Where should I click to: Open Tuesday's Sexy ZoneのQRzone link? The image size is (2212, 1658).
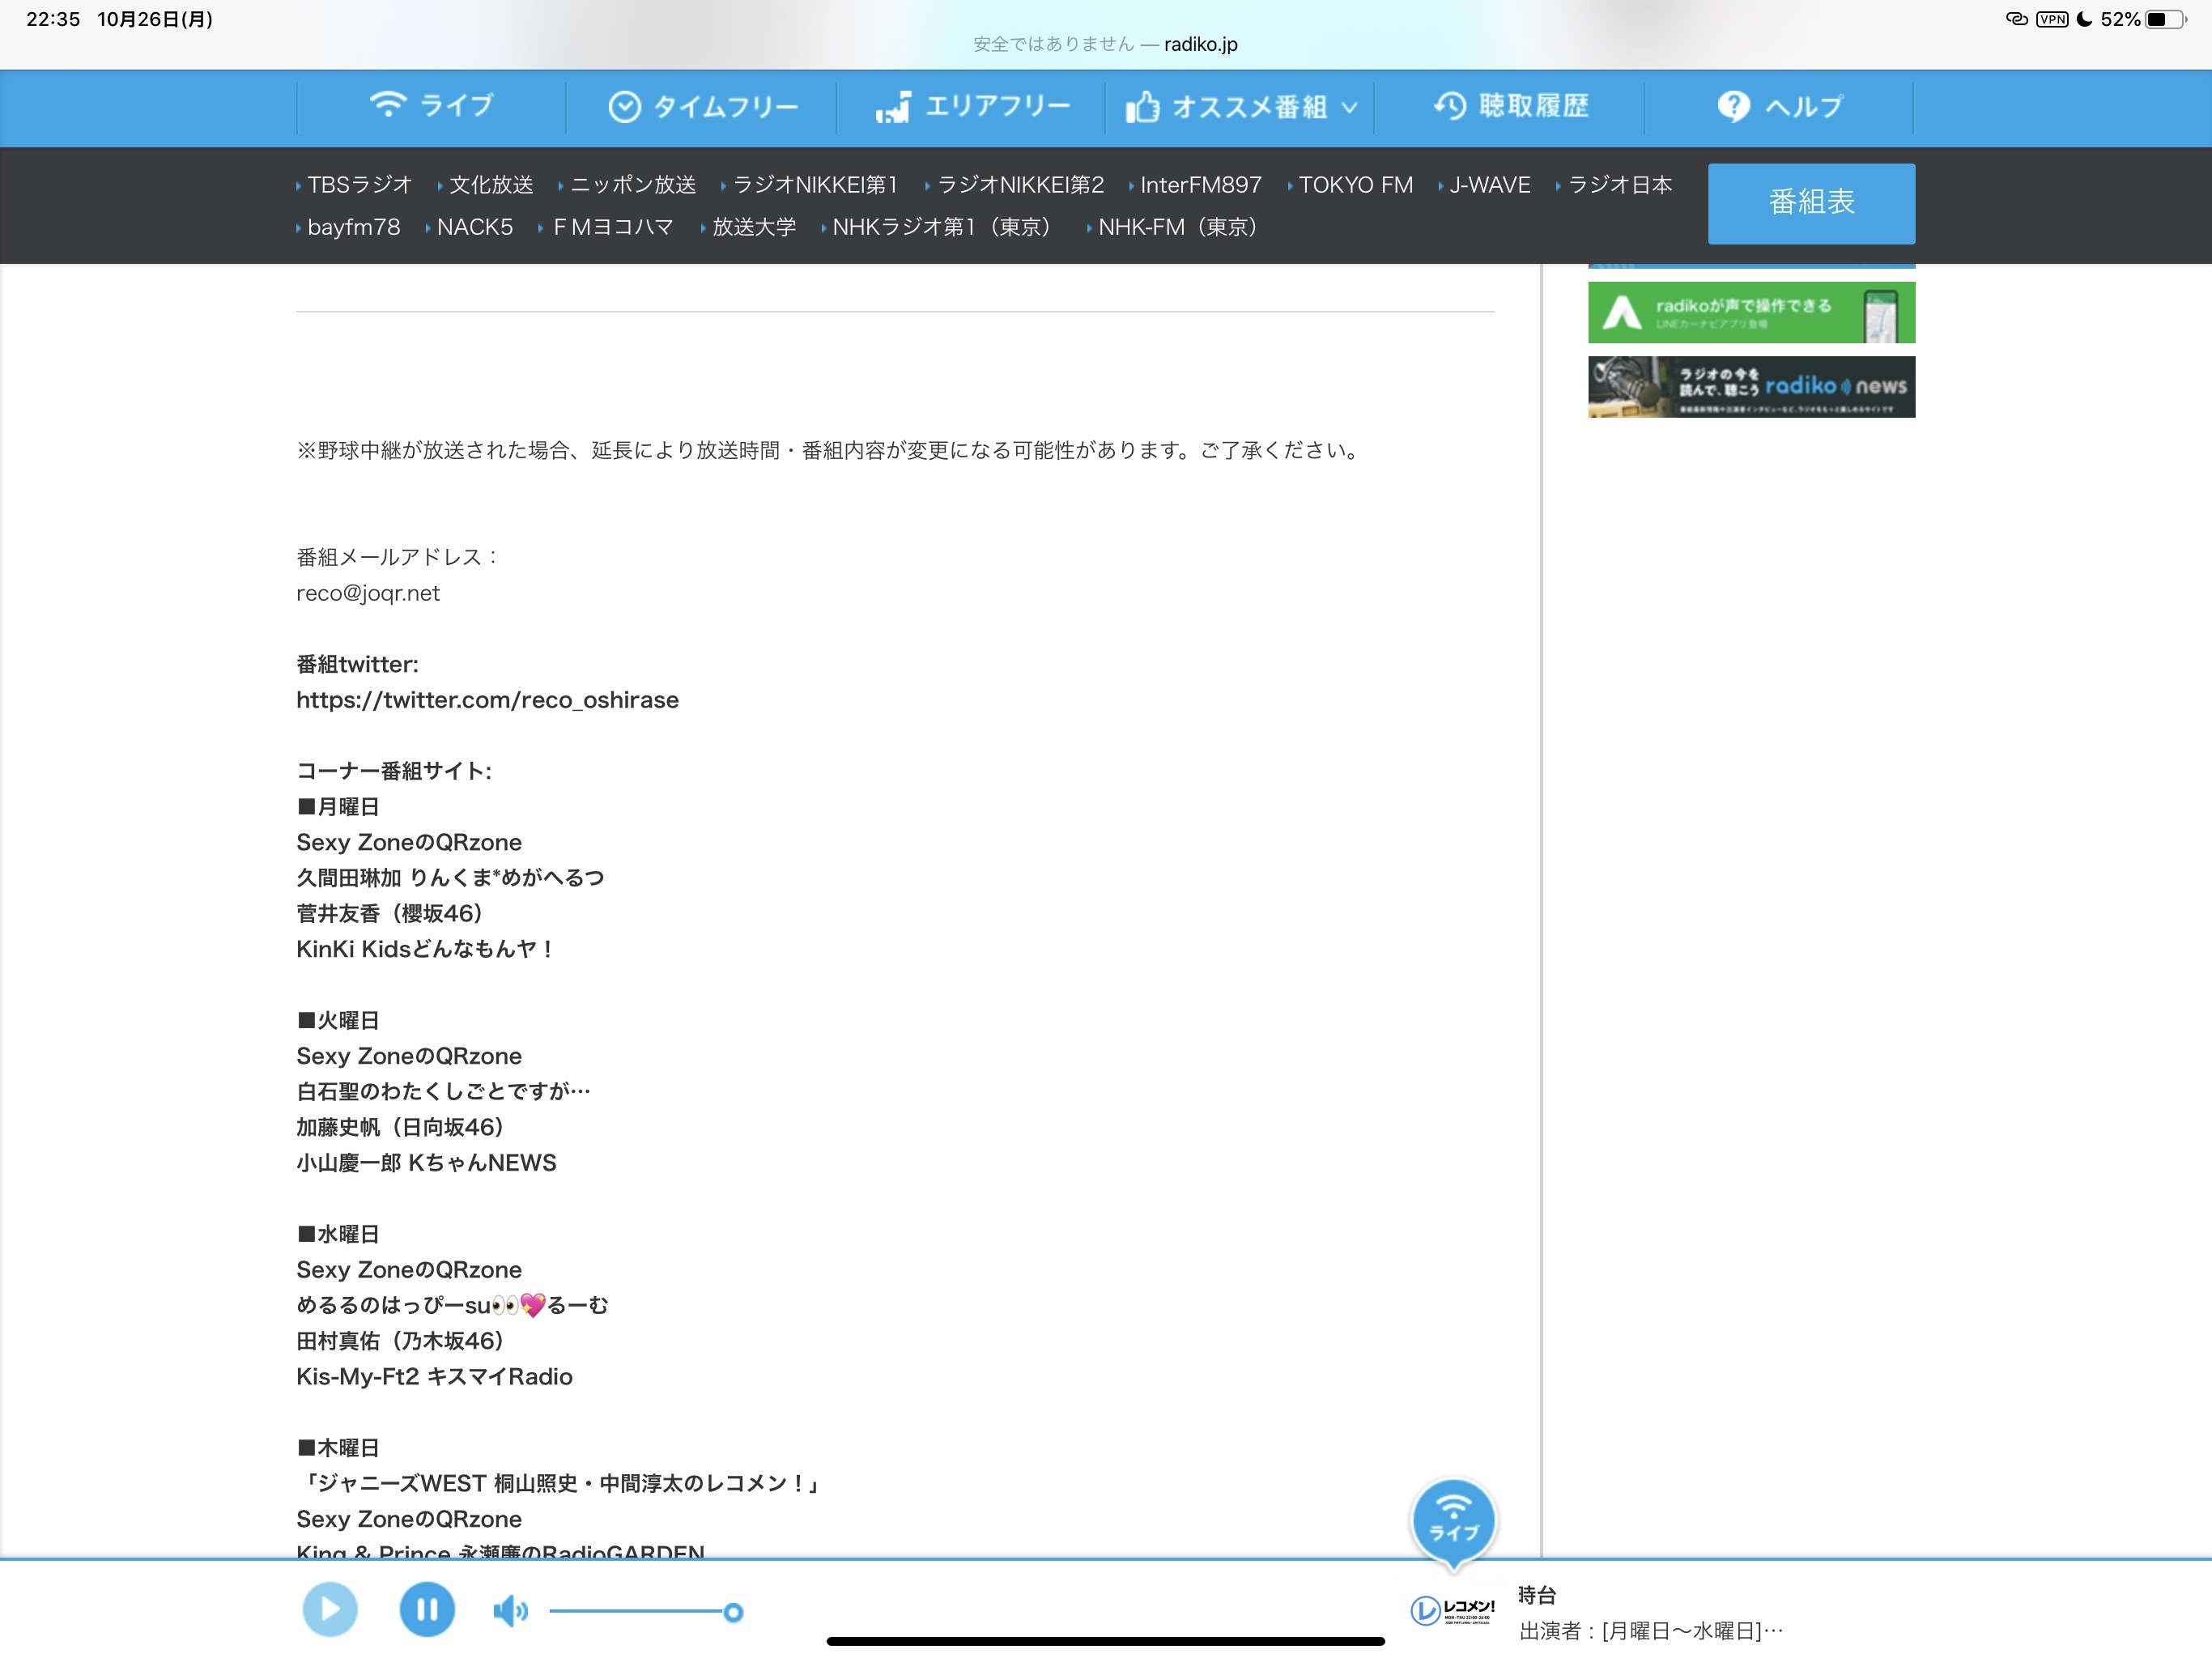point(409,1056)
